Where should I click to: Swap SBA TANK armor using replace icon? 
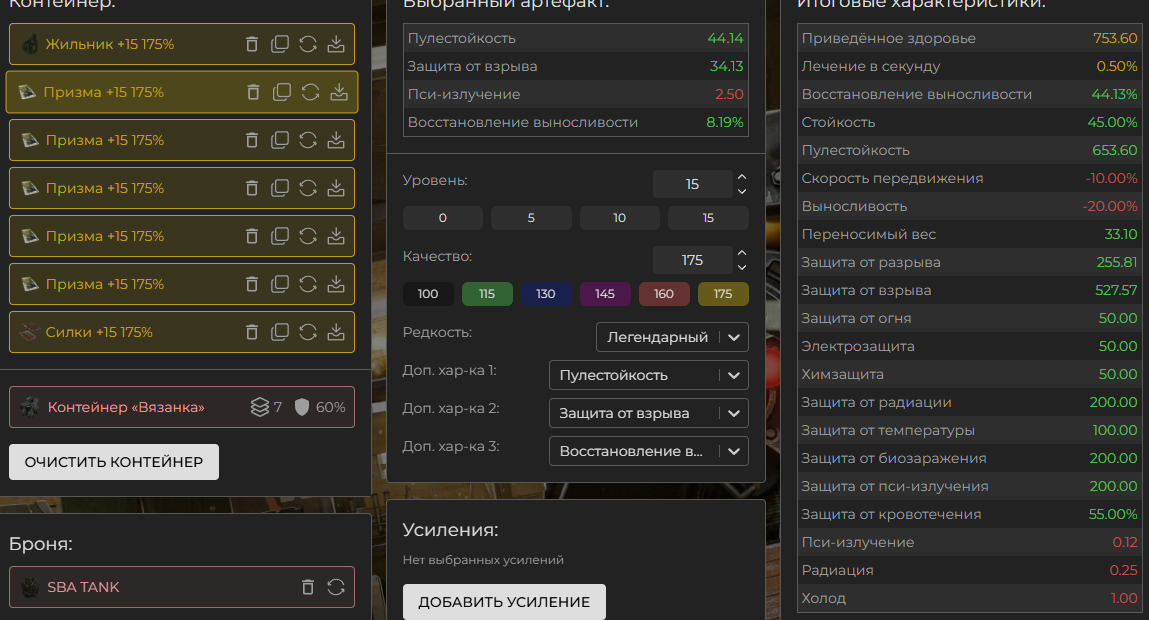(336, 587)
